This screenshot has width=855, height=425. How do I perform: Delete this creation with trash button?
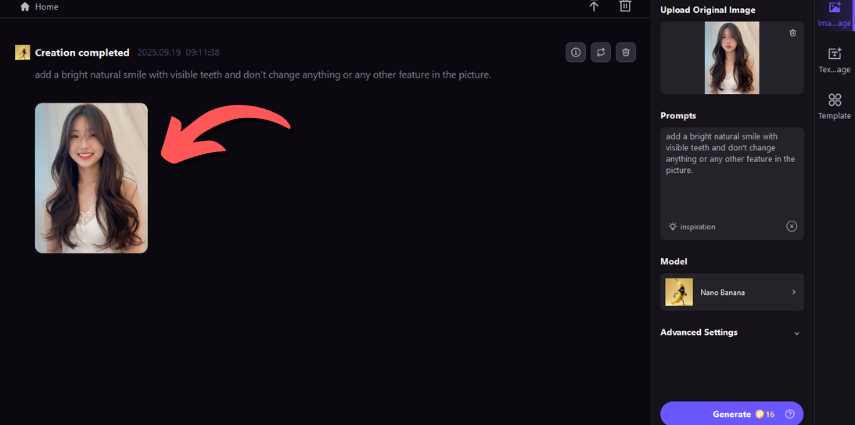tap(626, 52)
